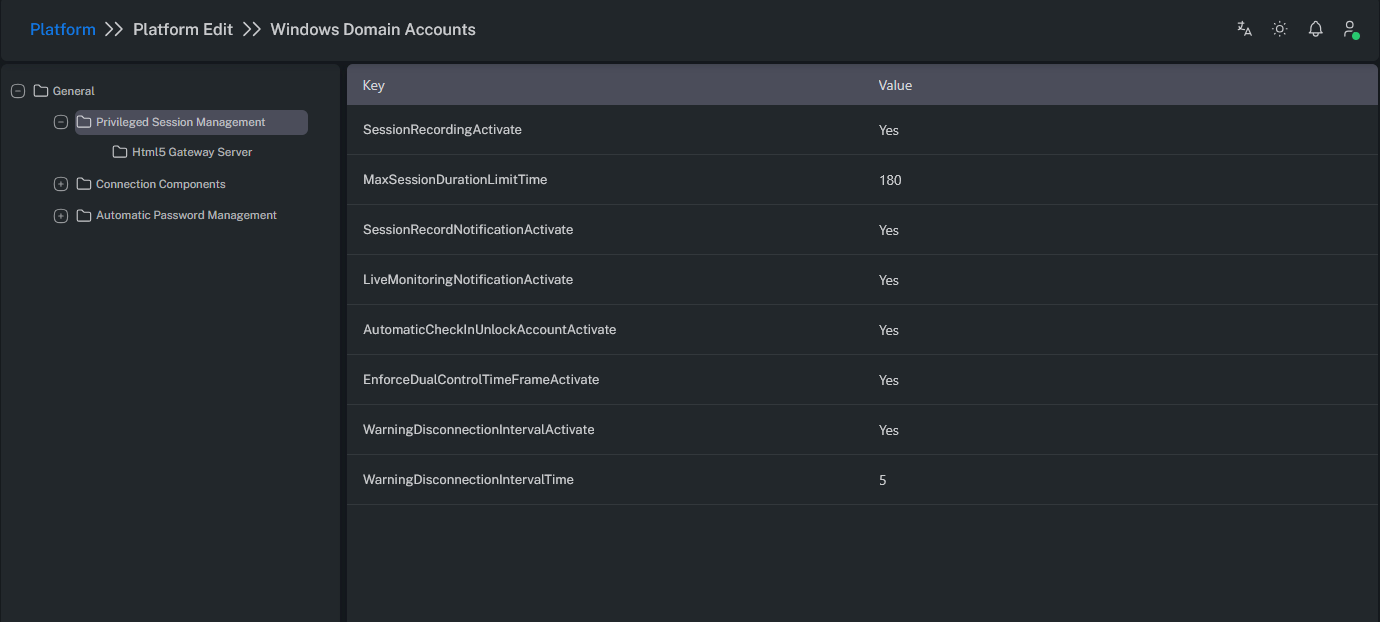Select the MaxSessionDurationLimitTime value 180

(x=890, y=181)
